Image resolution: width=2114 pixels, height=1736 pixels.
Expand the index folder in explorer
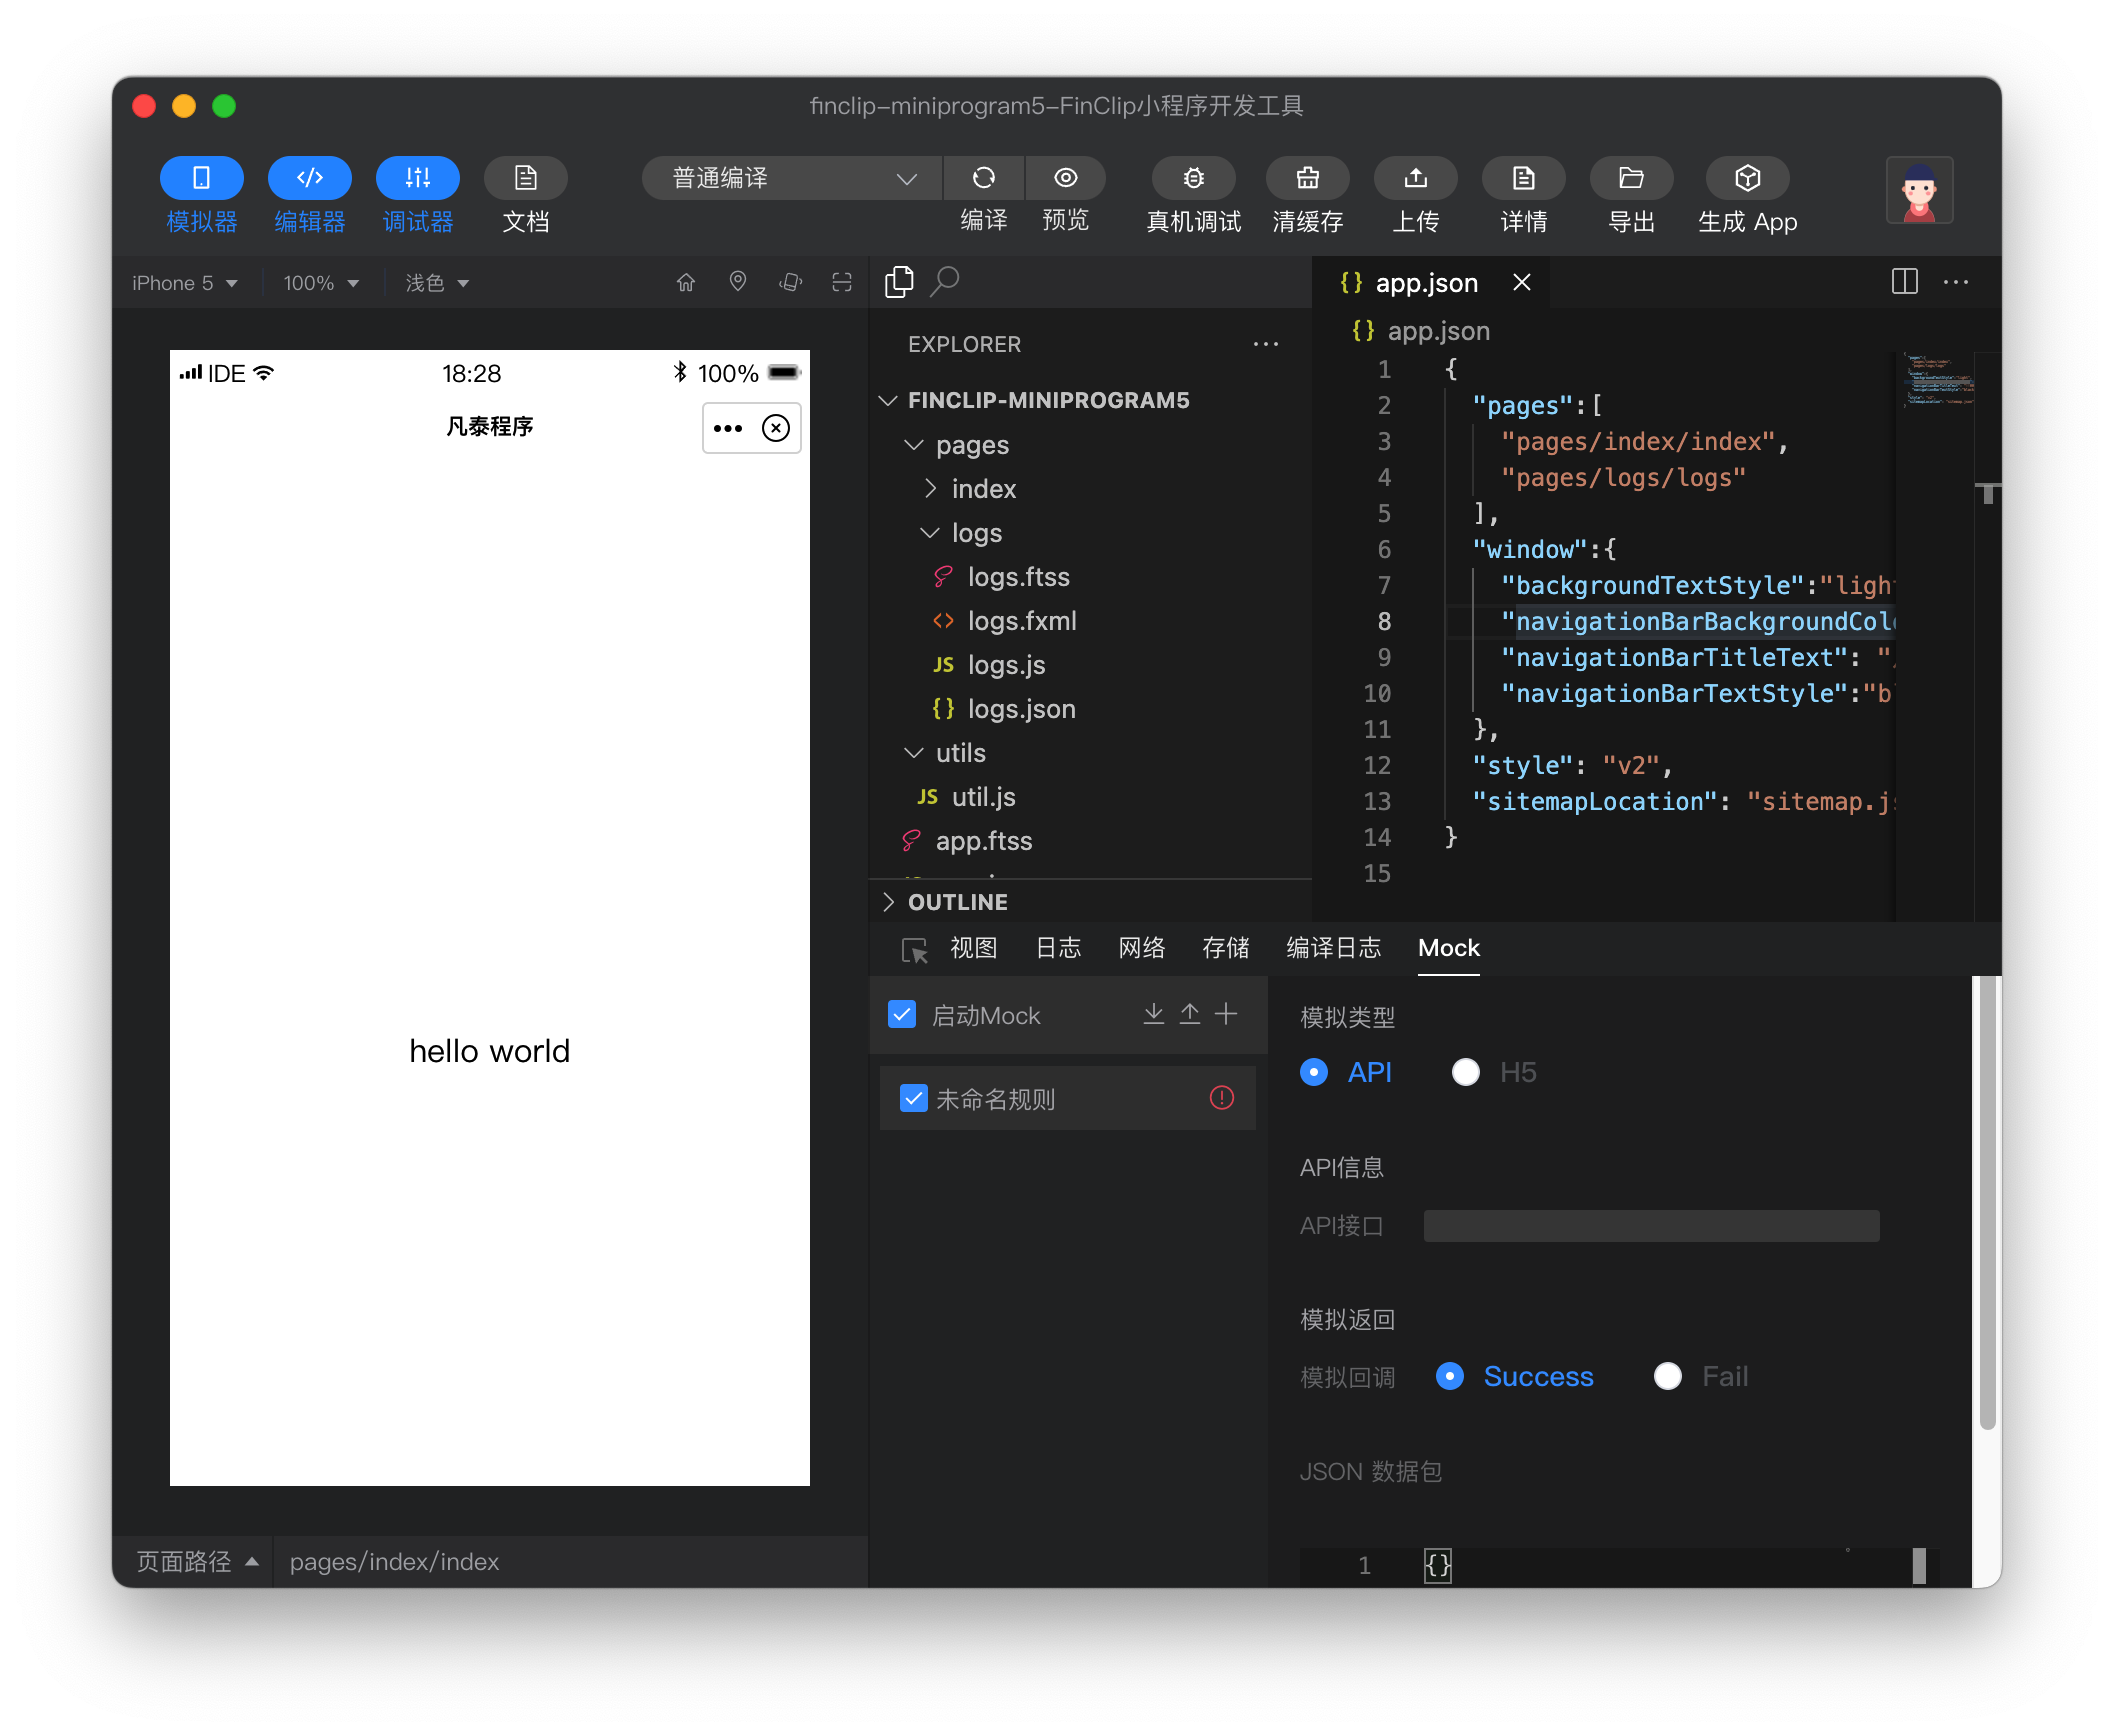(983, 489)
